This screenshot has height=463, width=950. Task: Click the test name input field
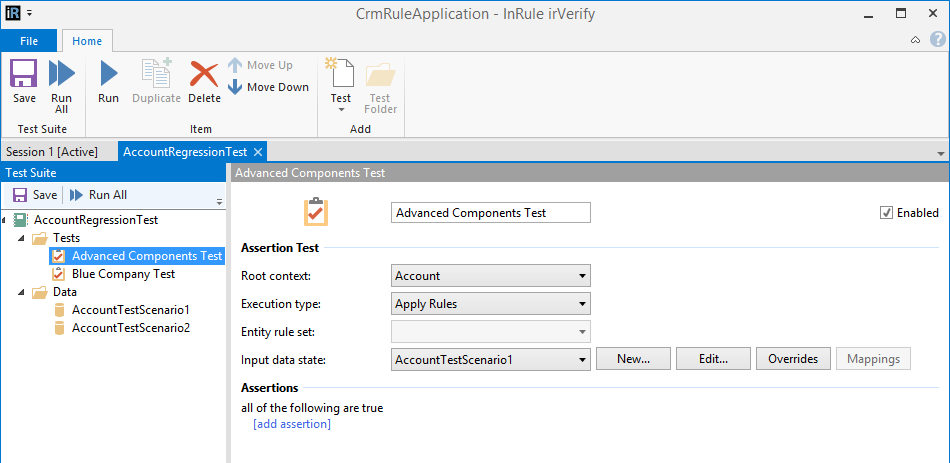(491, 213)
